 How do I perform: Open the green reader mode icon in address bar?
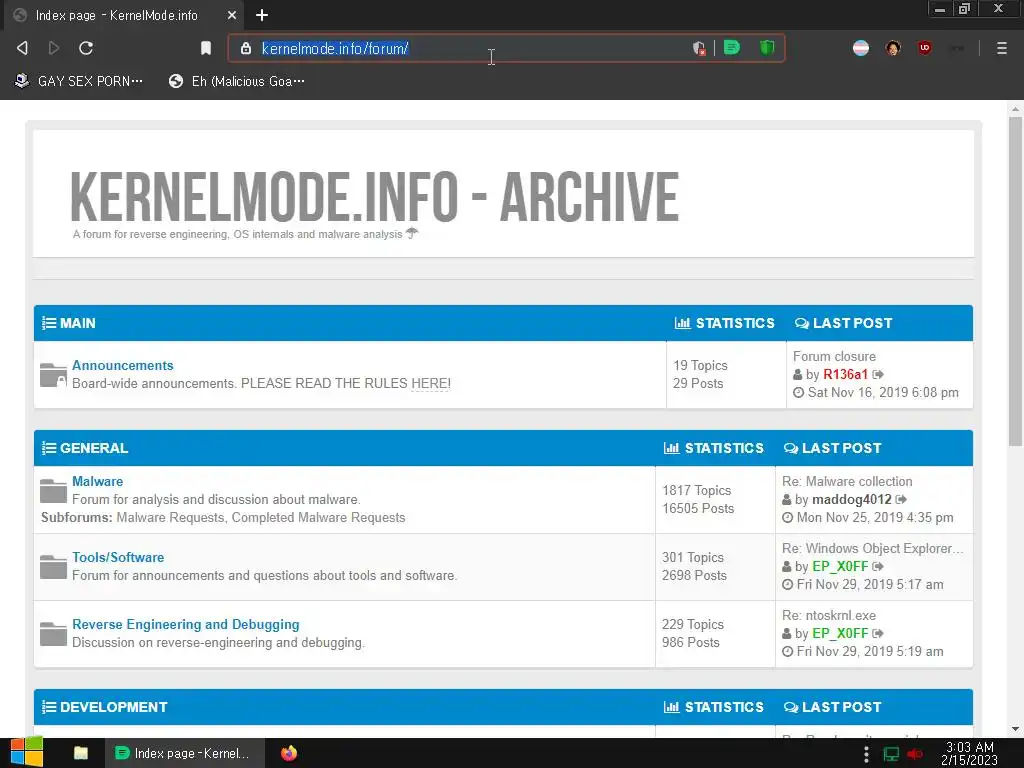click(732, 48)
